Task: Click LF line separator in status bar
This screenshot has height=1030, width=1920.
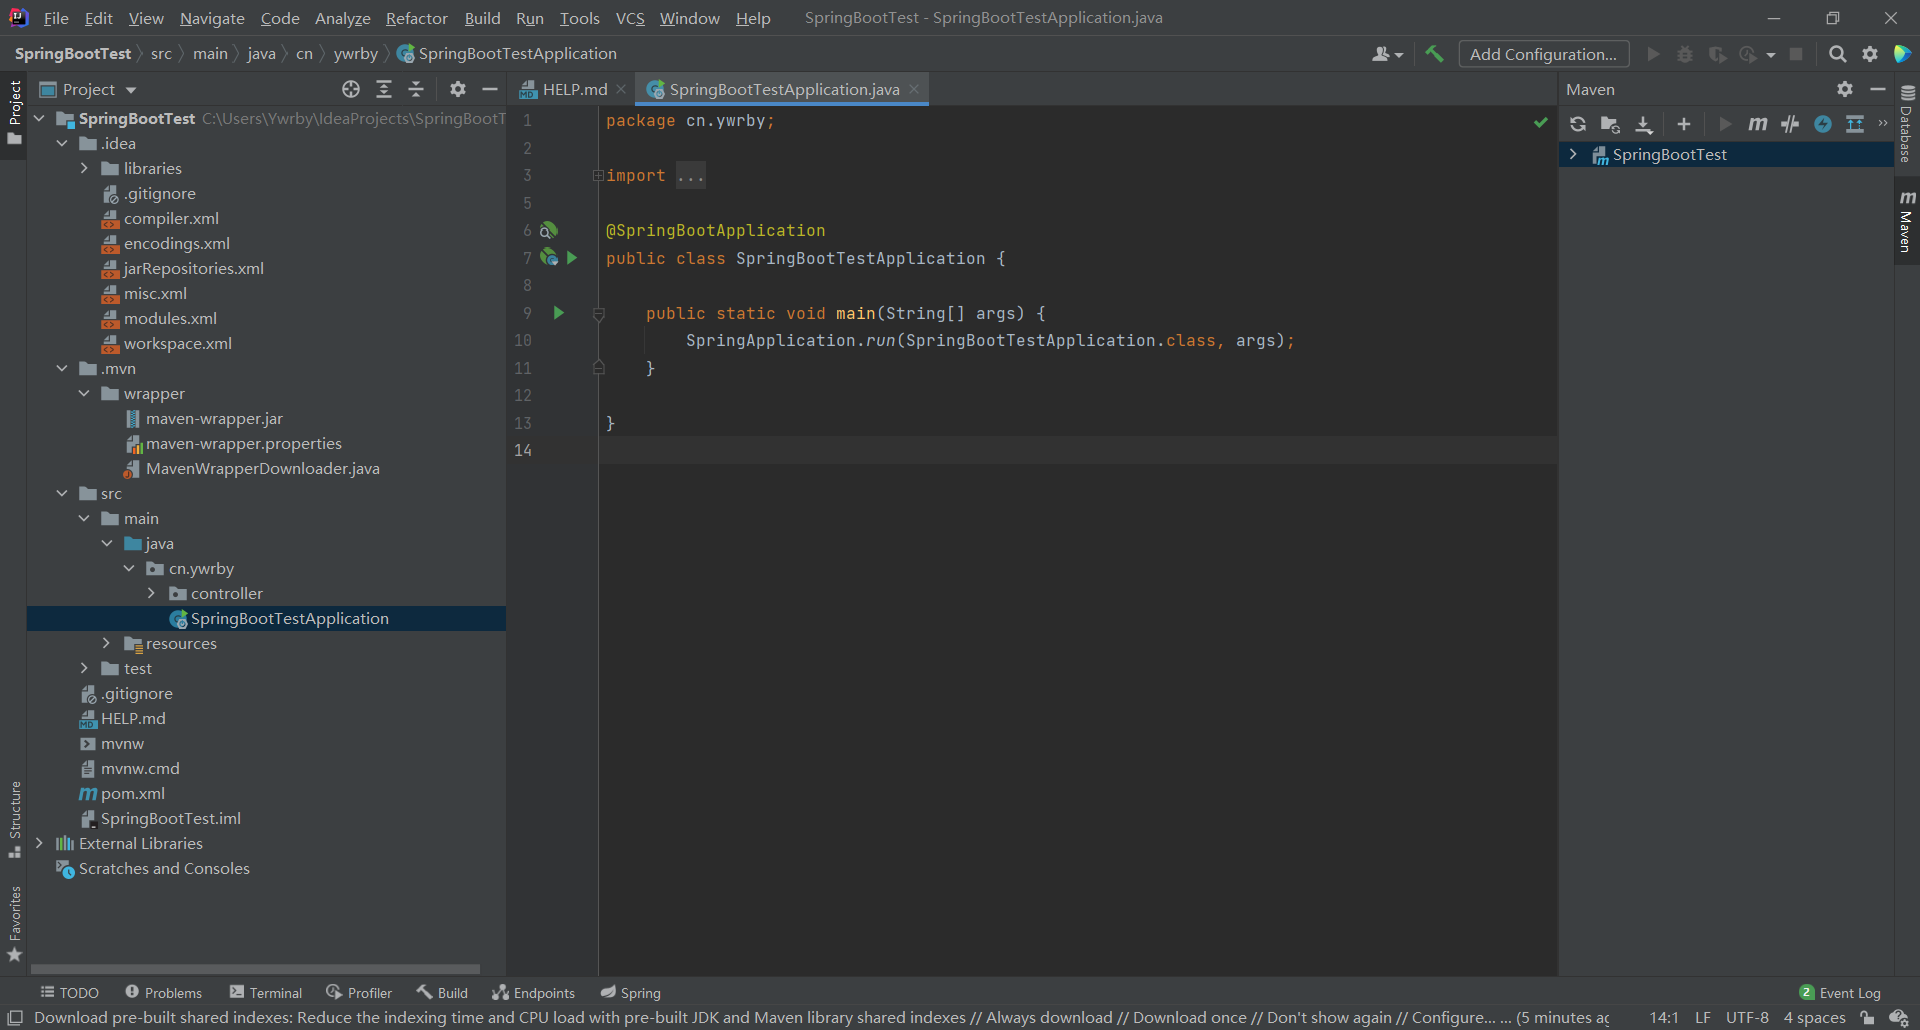Action: 1703,1018
